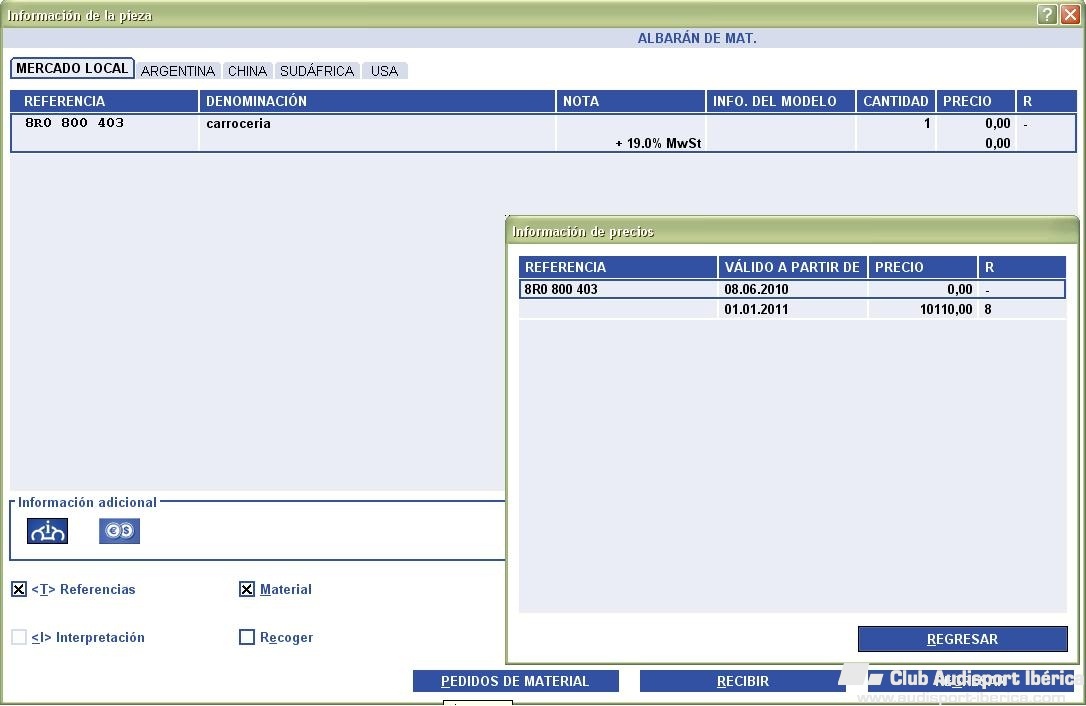
Task: Select the SUDÁFRICA tab
Action: pyautogui.click(x=317, y=71)
